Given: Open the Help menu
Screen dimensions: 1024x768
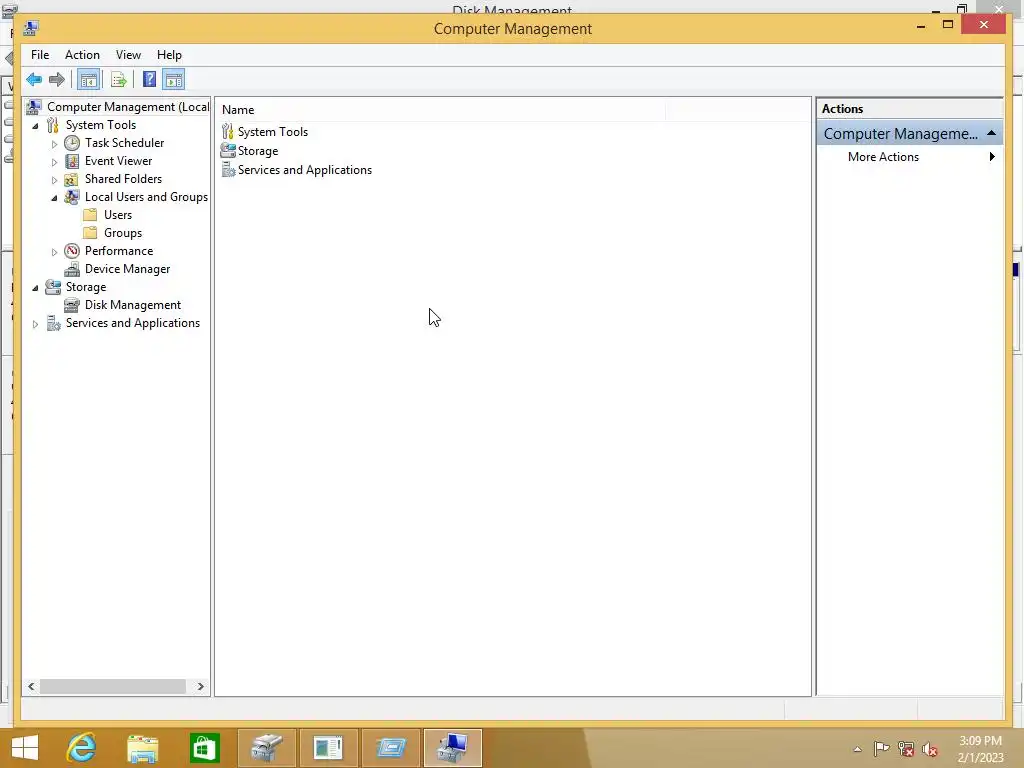Looking at the screenshot, I should coord(169,55).
